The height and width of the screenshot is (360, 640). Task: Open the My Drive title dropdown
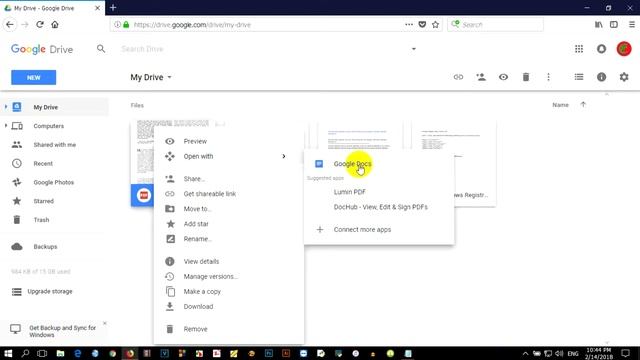[x=151, y=77]
